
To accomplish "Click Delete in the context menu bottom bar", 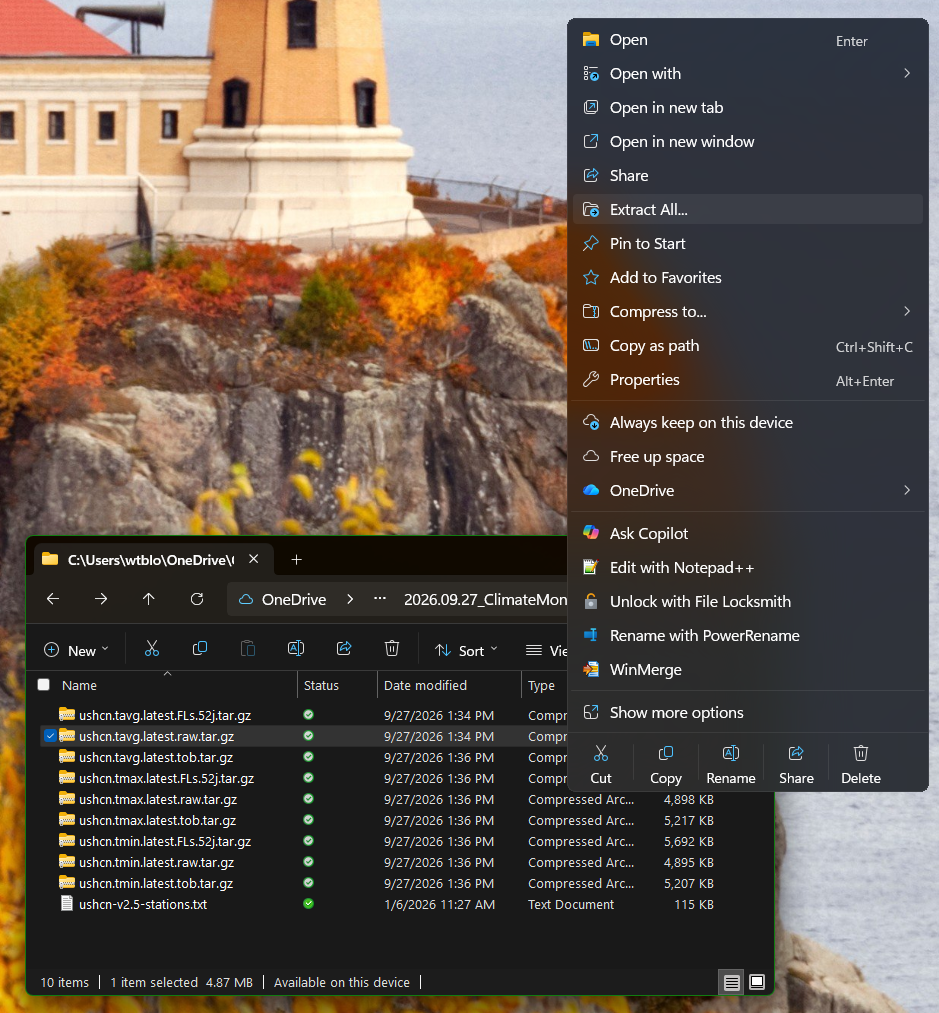I will pyautogui.click(x=861, y=766).
